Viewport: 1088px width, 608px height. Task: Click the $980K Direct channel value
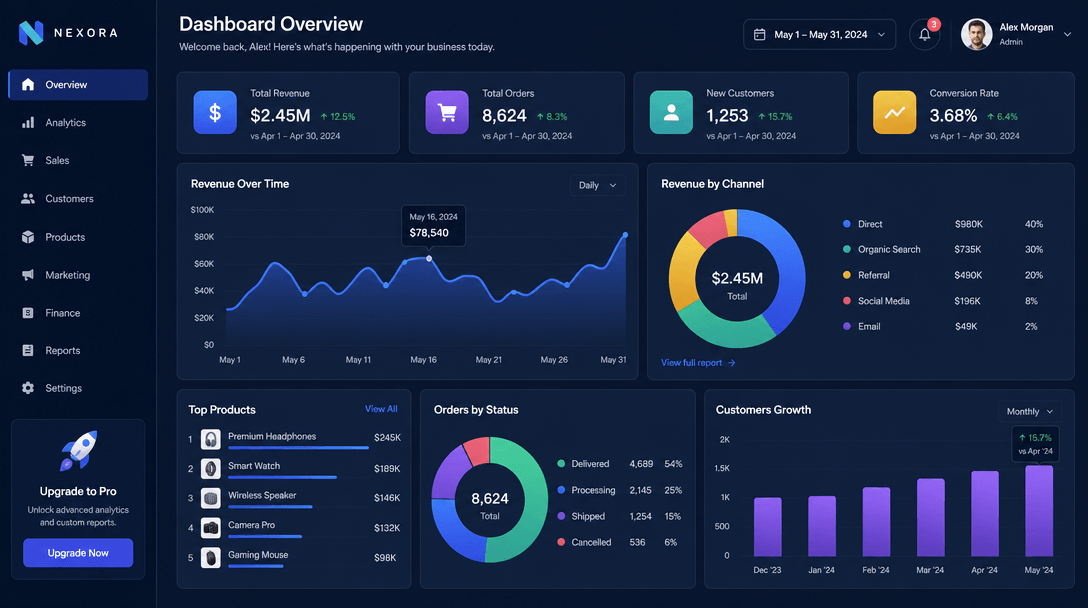tap(969, 224)
